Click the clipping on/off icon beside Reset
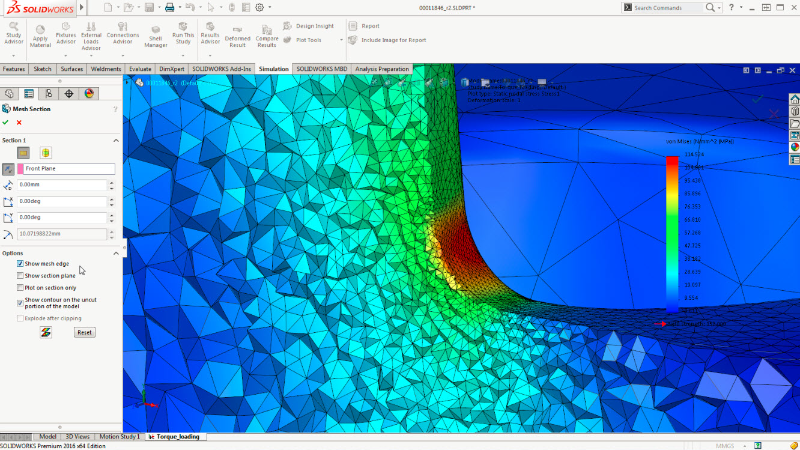This screenshot has height=450, width=800. point(46,332)
